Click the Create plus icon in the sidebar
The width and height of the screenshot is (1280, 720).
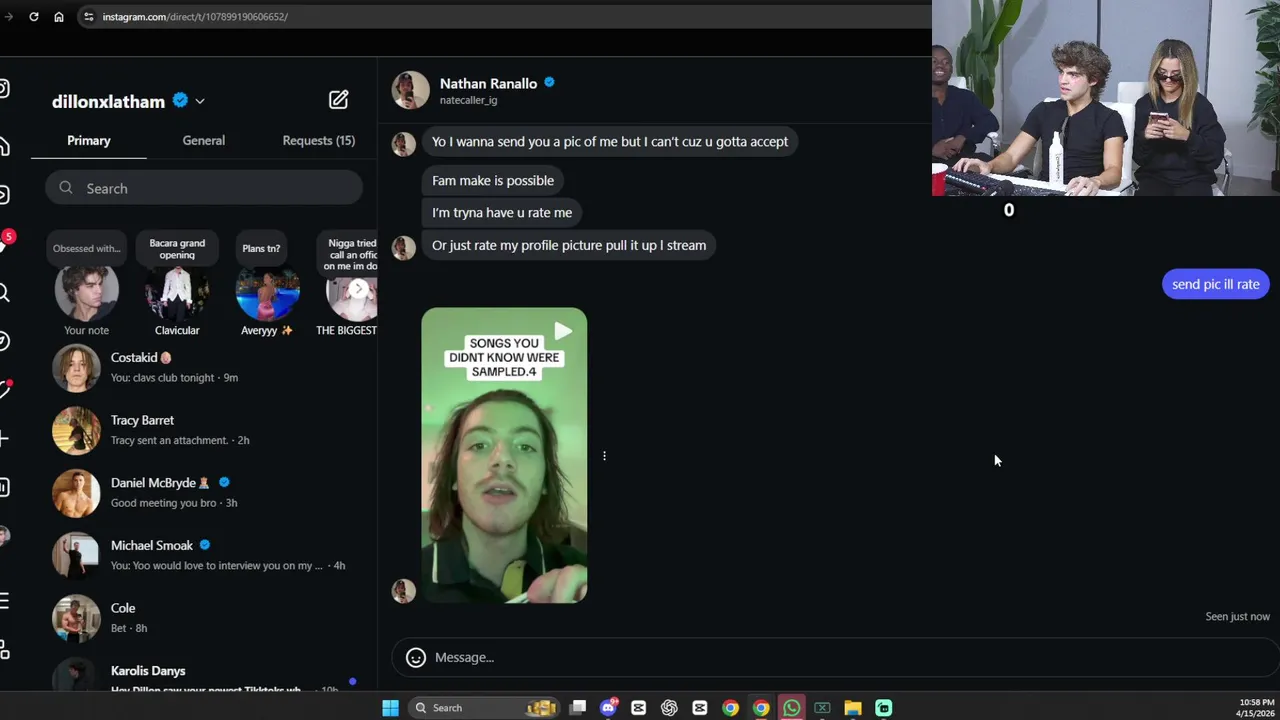[x=4, y=438]
